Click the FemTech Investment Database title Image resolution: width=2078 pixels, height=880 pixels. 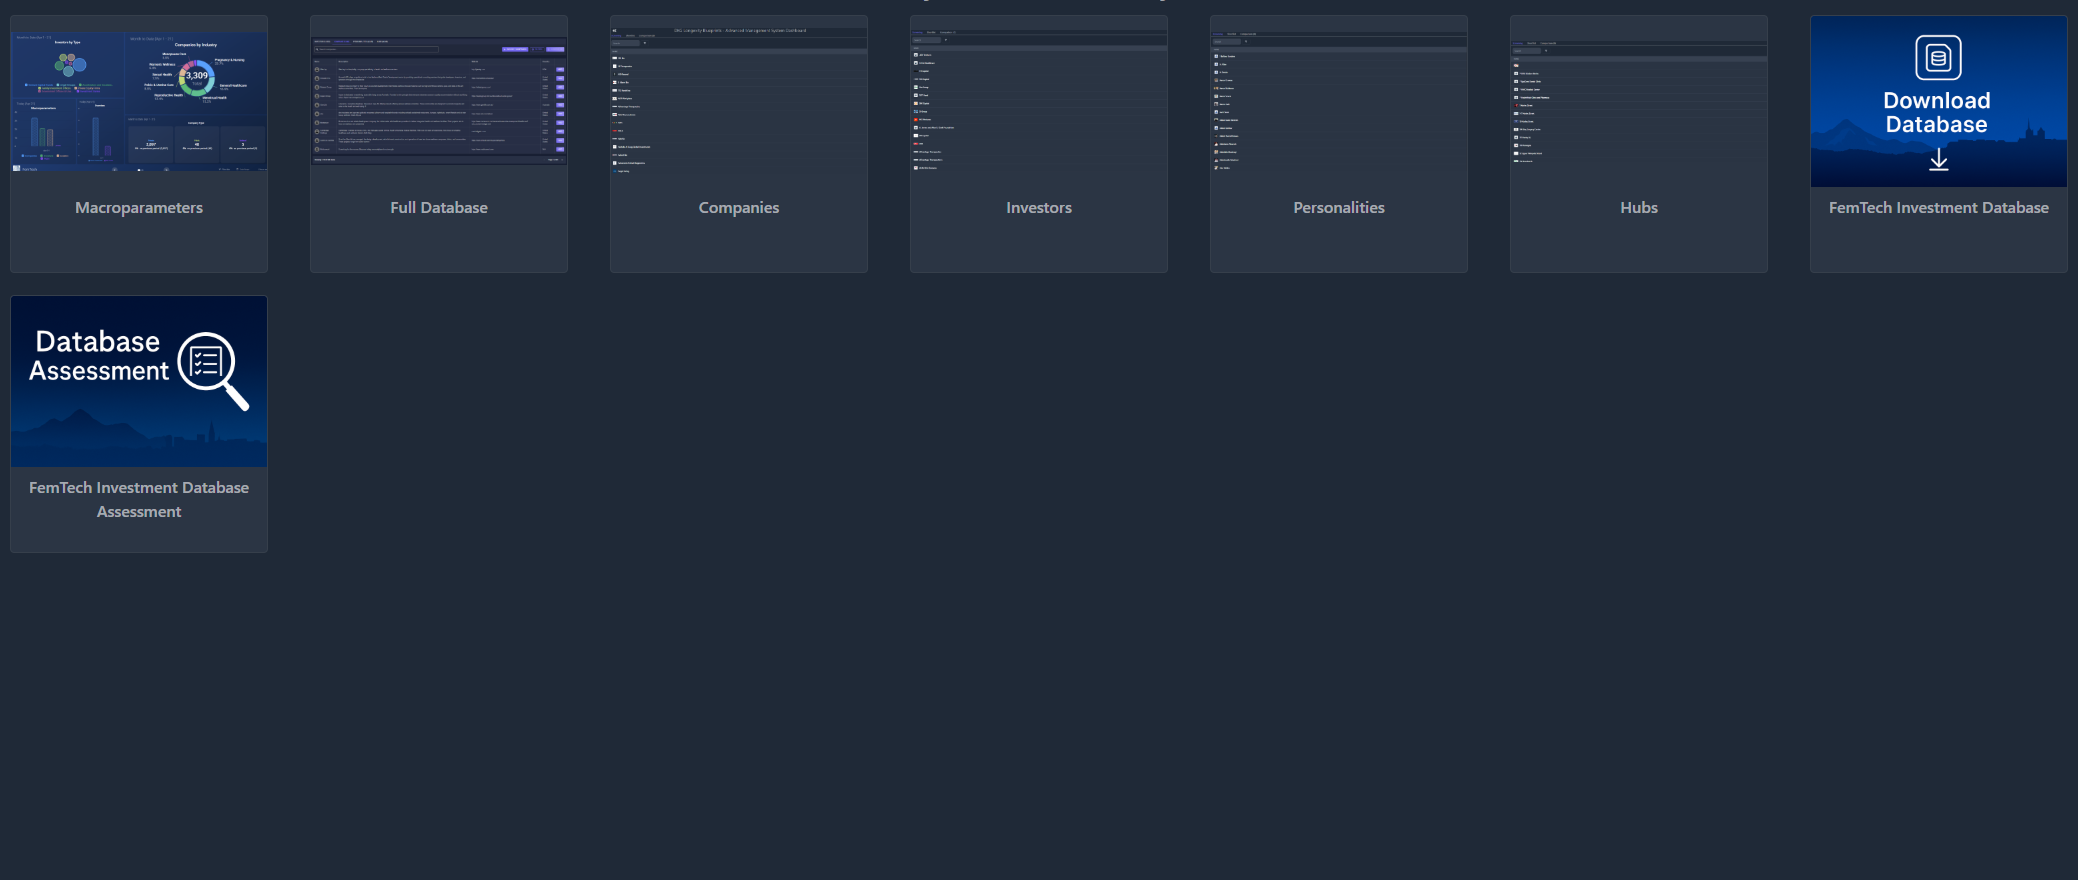coord(1938,208)
